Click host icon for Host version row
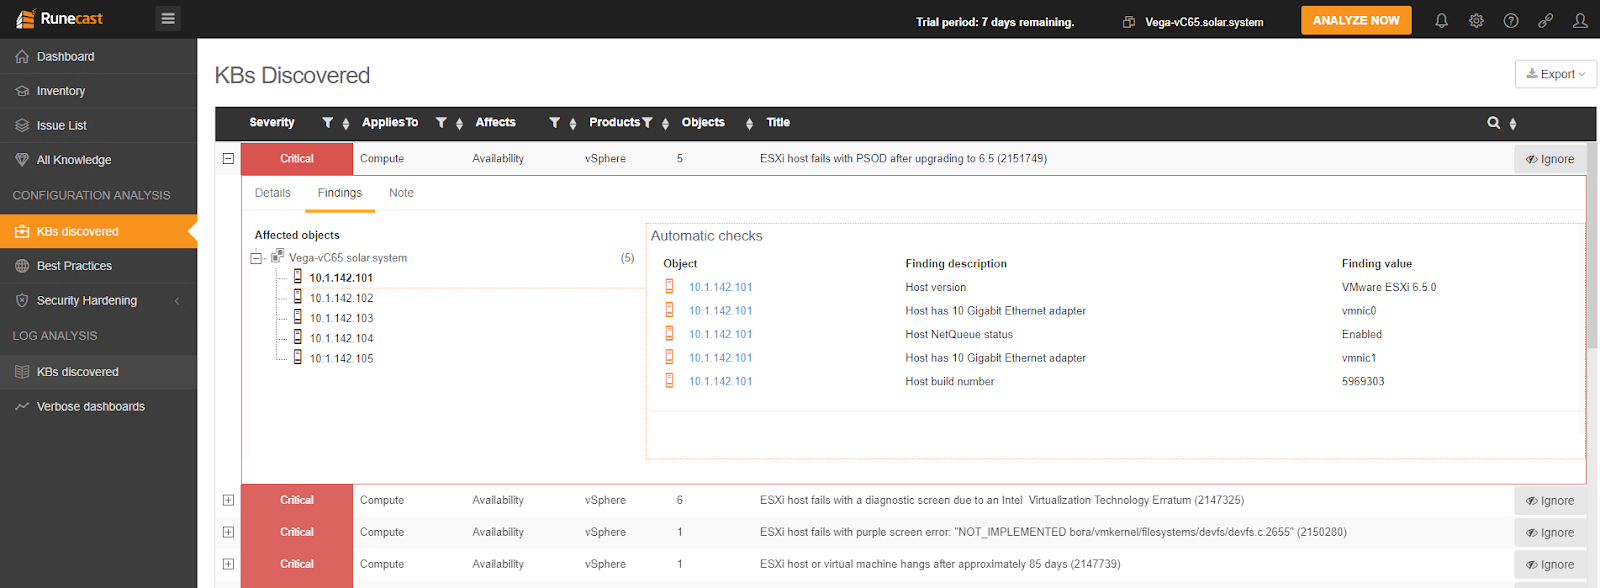 click(x=669, y=287)
